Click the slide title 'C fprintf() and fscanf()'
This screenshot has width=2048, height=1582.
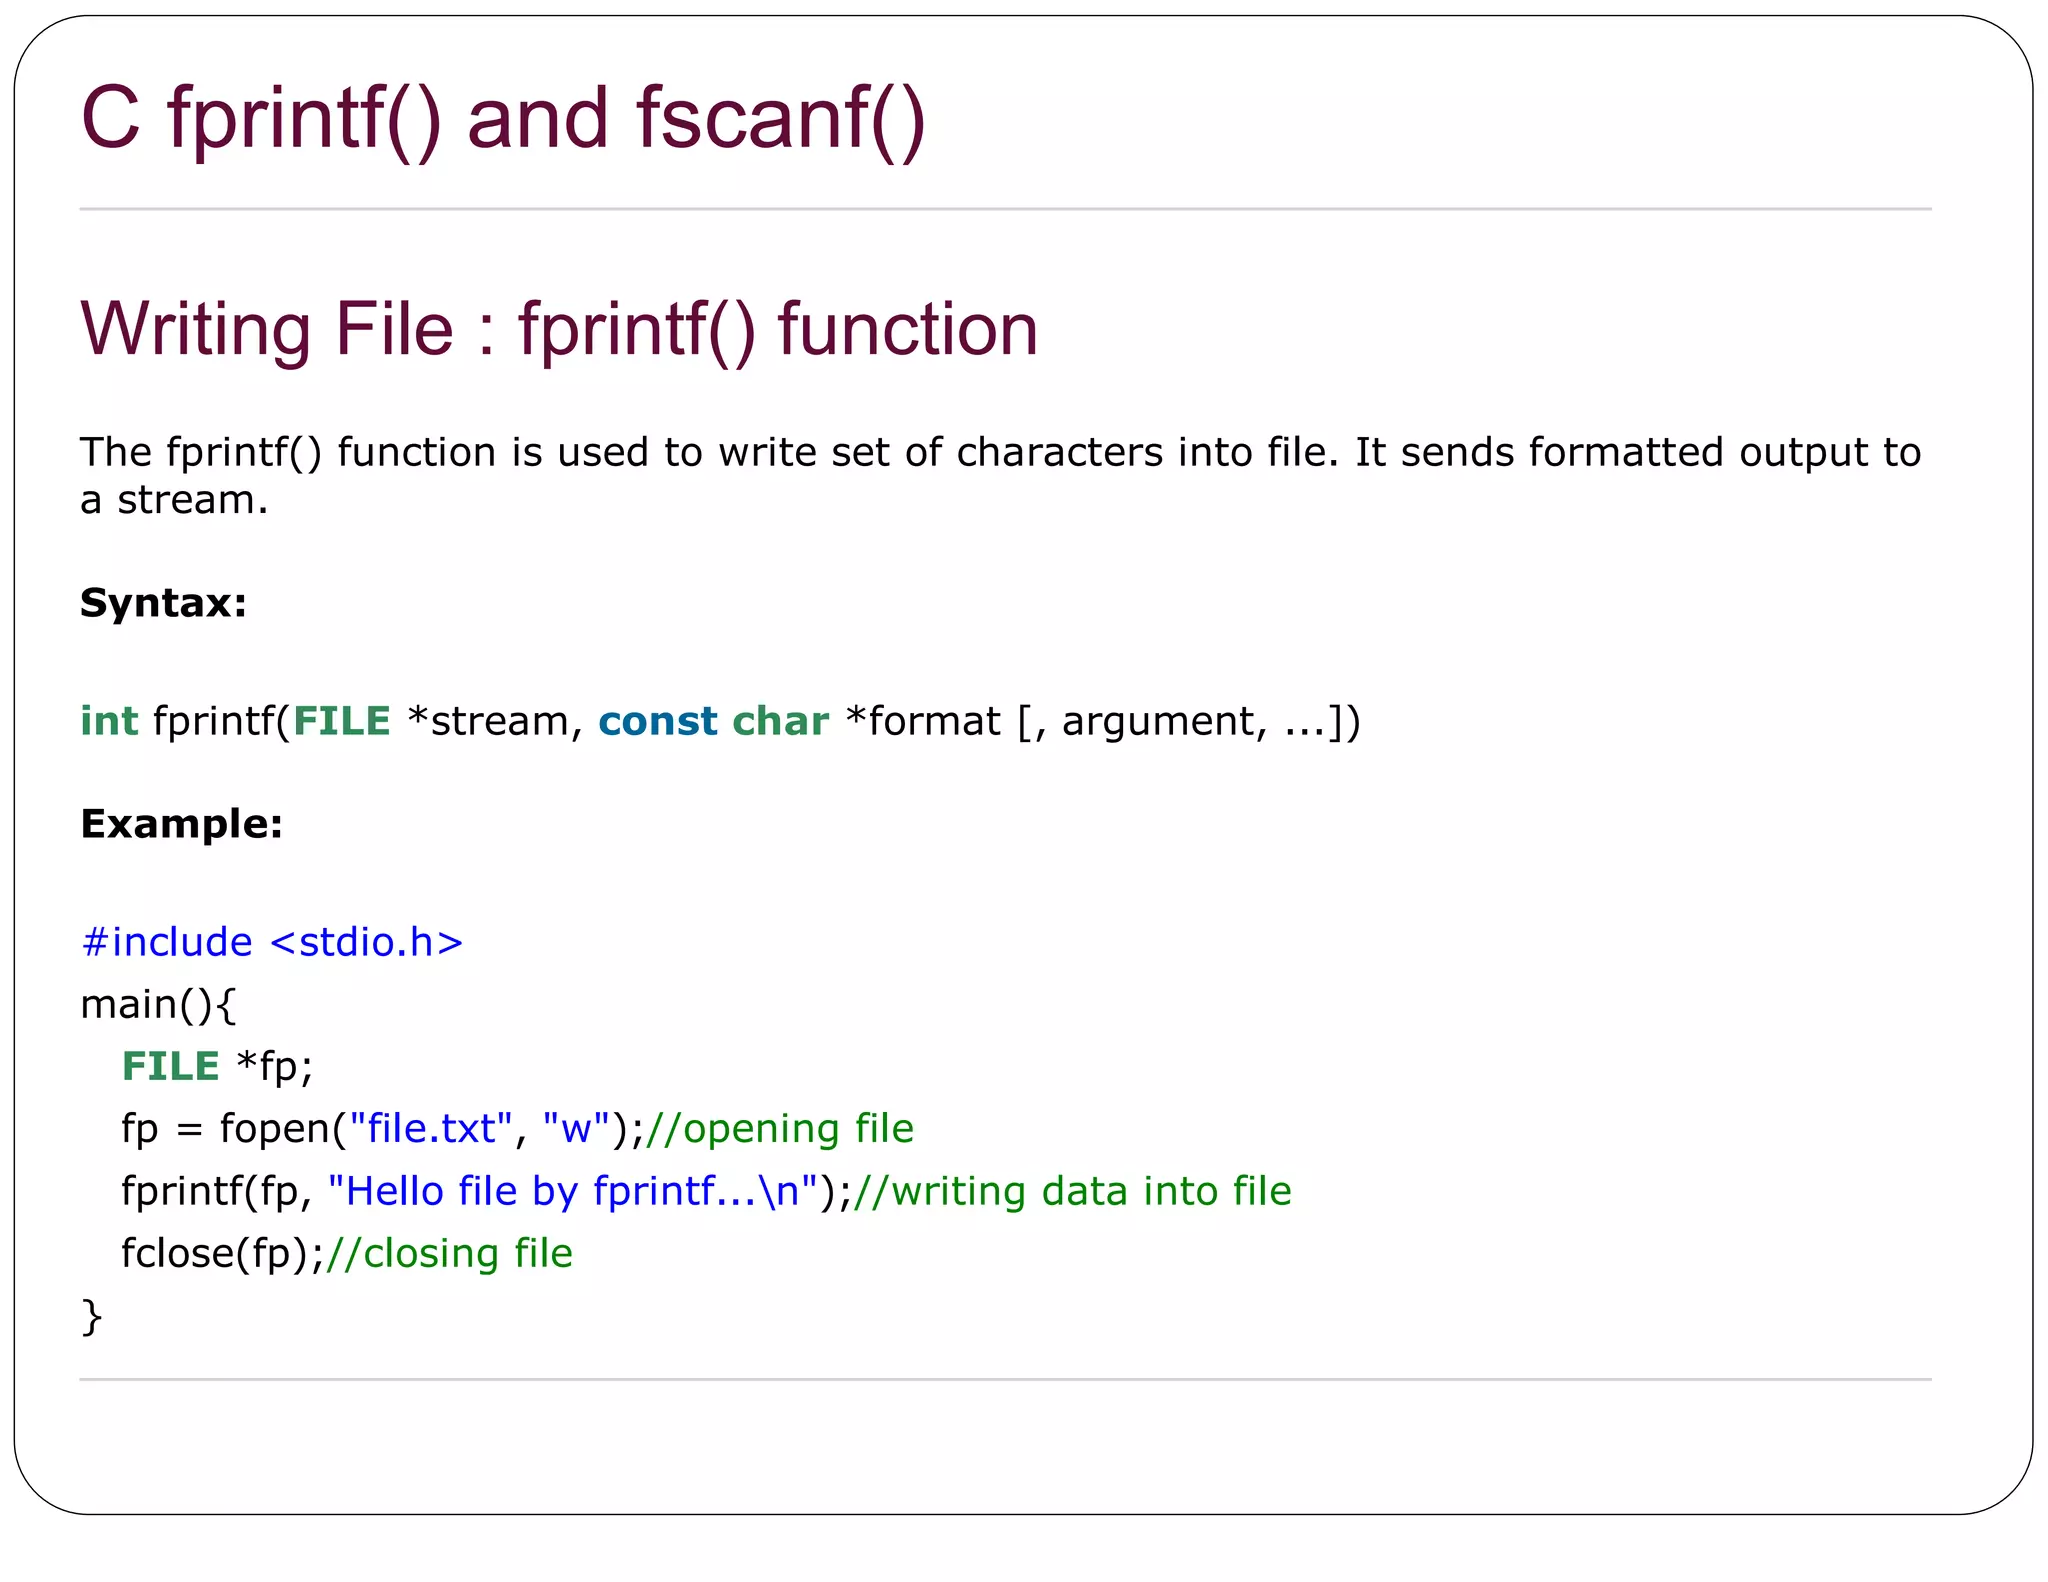[503, 119]
